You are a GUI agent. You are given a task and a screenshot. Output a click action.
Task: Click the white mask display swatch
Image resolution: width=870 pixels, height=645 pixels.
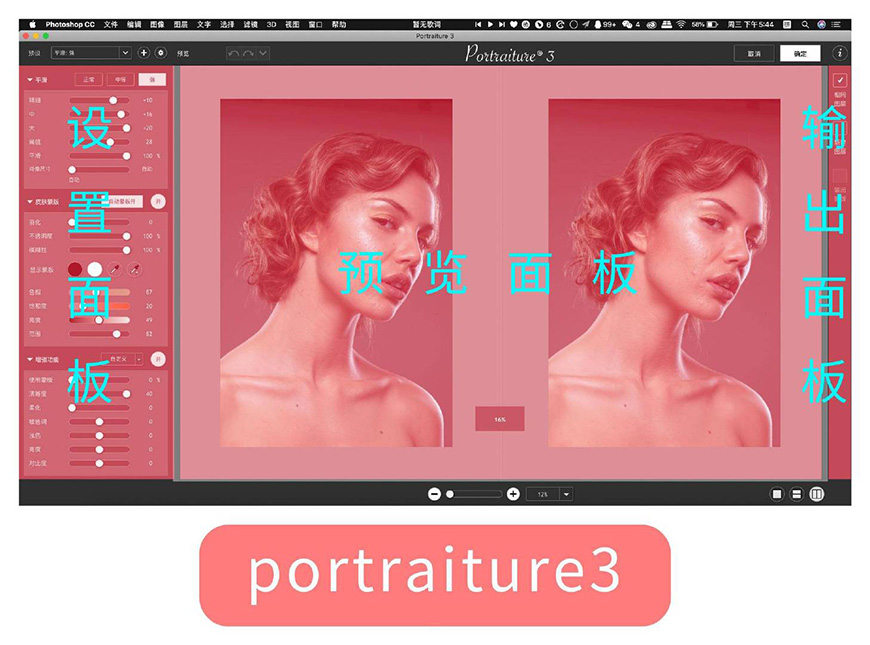click(x=95, y=269)
